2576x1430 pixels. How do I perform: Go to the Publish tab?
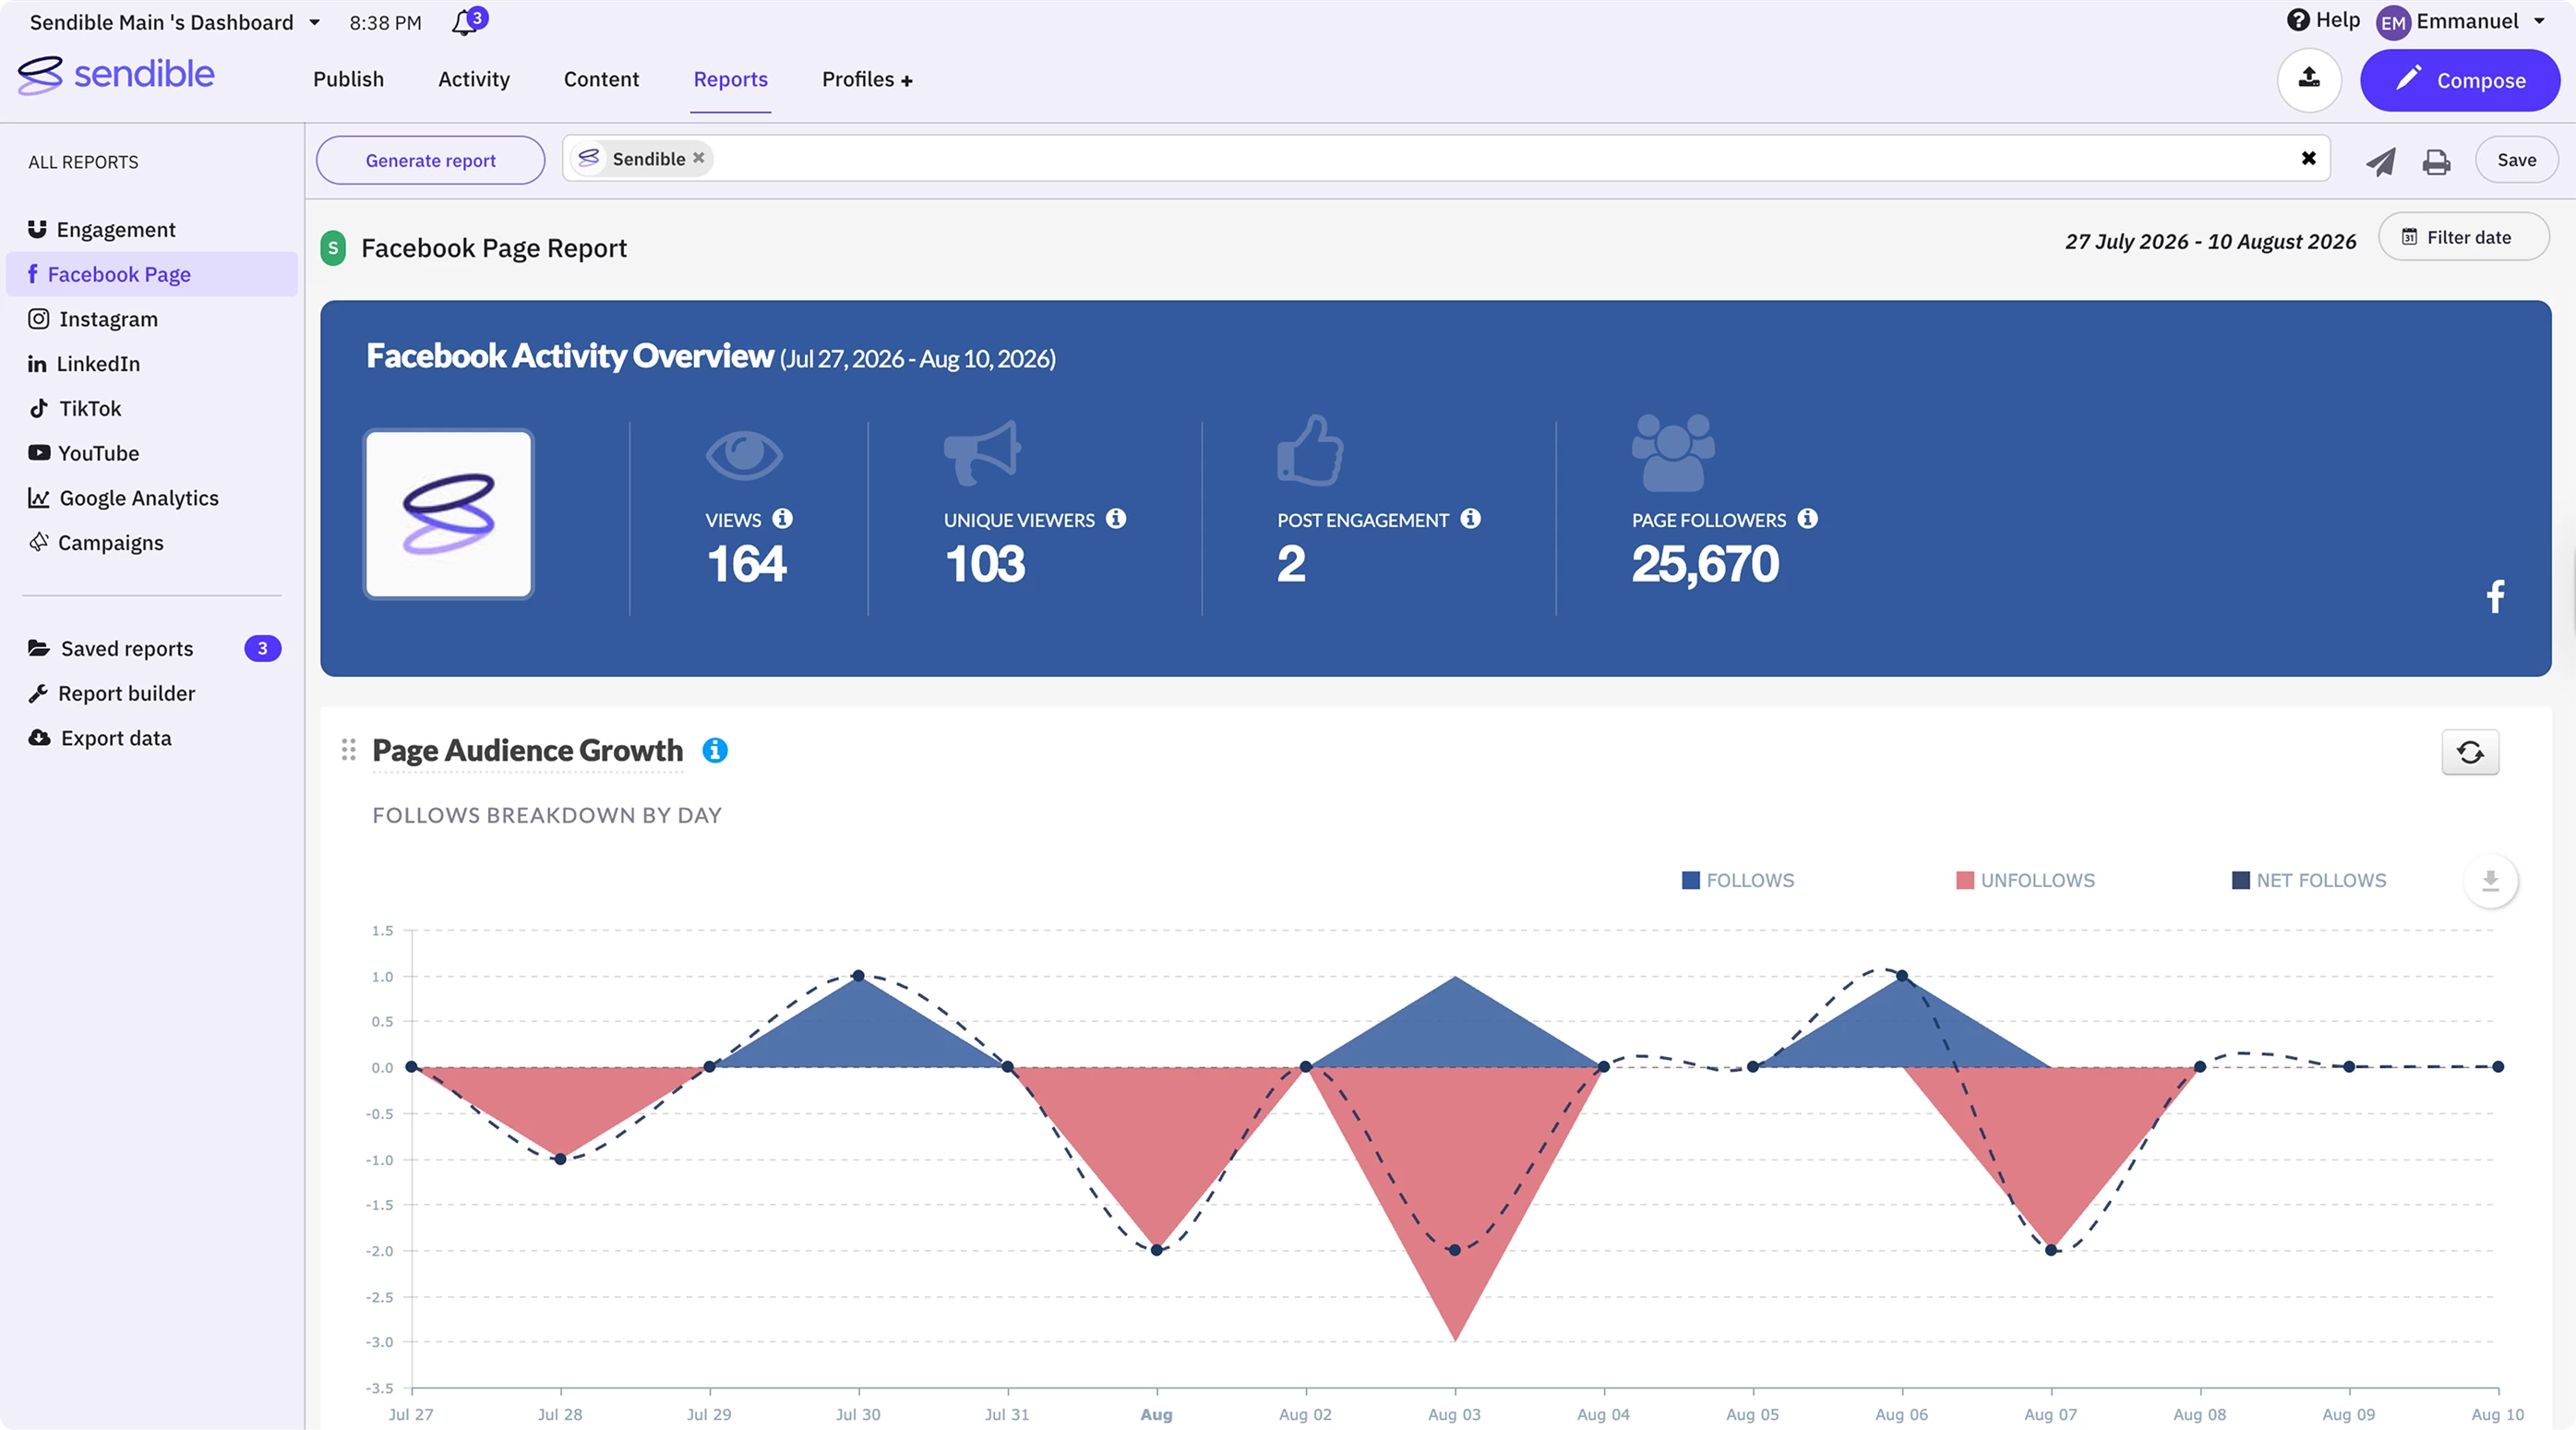pos(348,79)
